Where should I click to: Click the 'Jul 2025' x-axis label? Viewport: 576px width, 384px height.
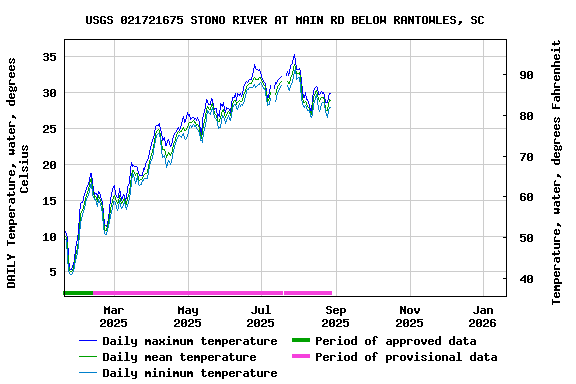(260, 317)
